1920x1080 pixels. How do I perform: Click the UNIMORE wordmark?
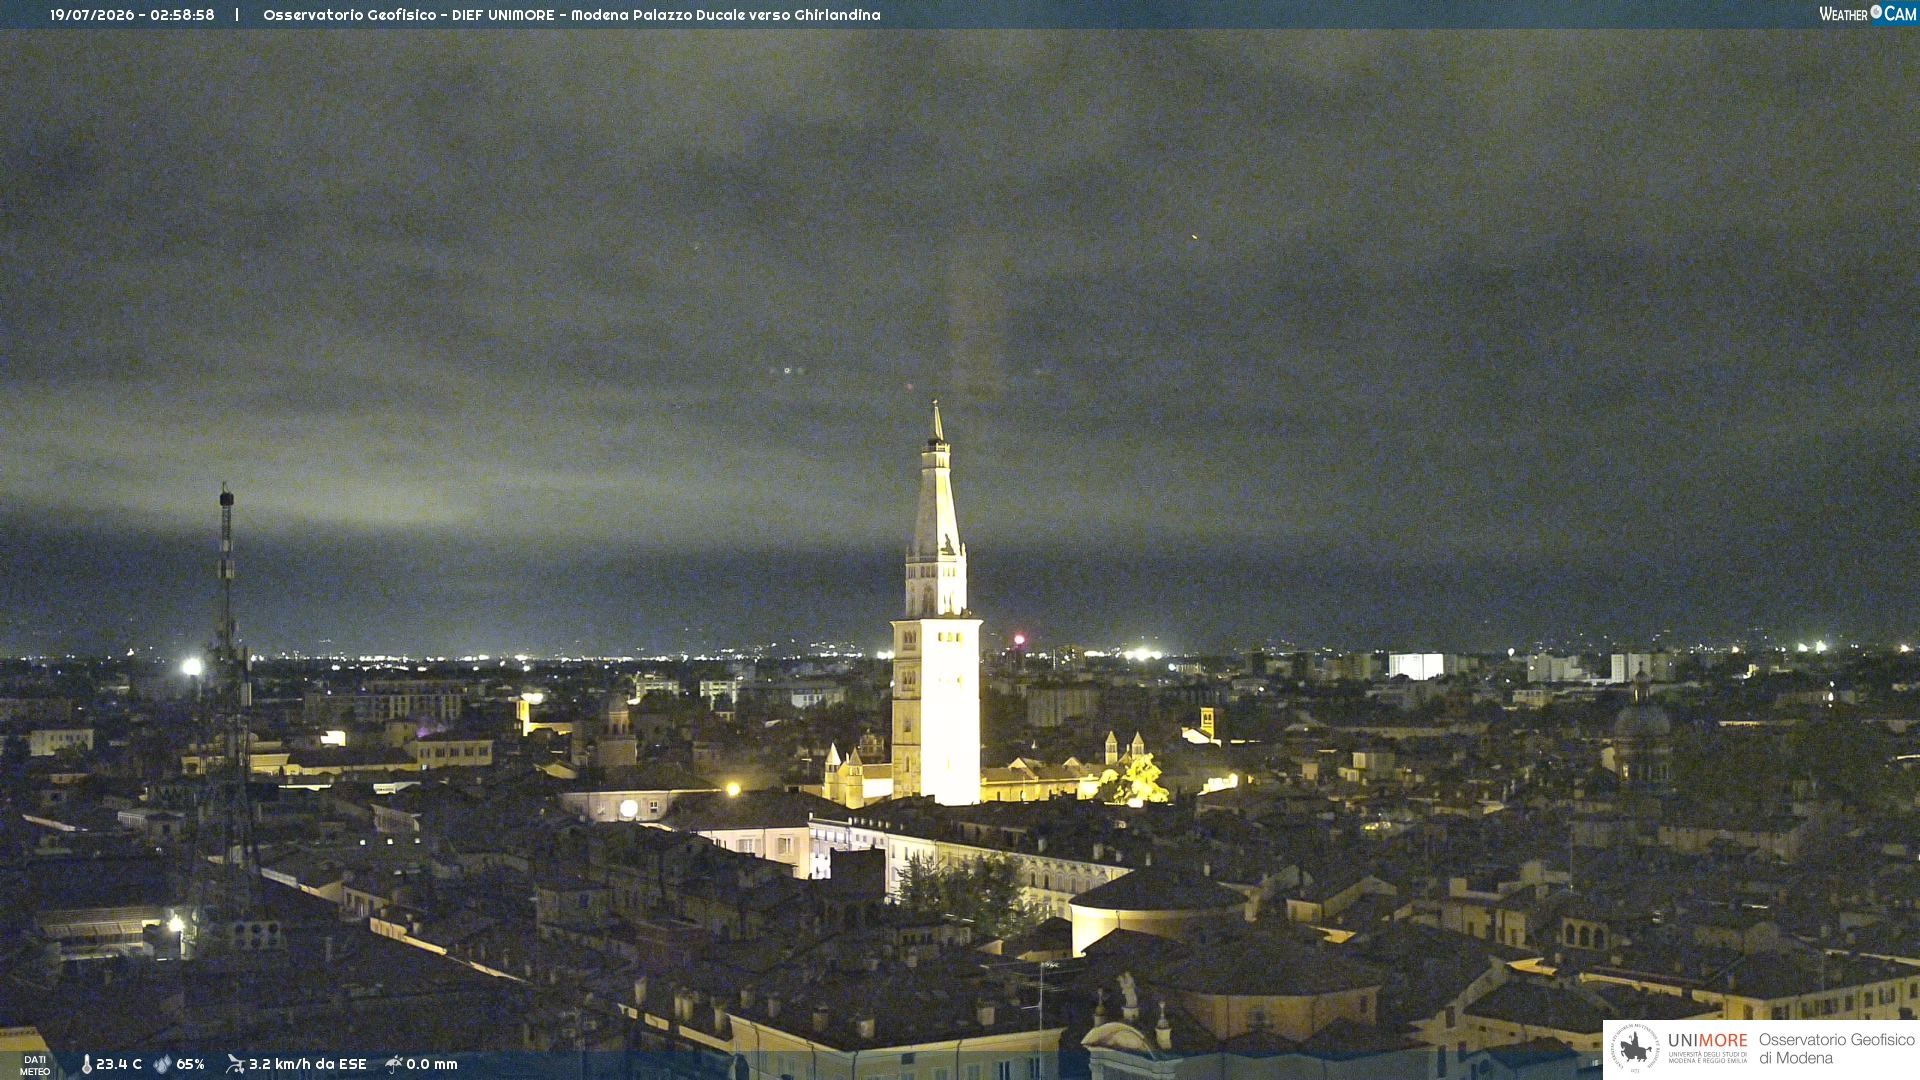coord(1707,1040)
